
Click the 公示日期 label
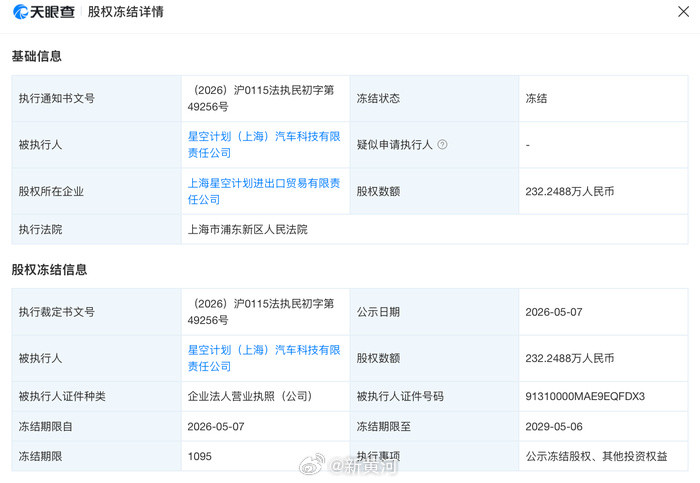tap(378, 312)
